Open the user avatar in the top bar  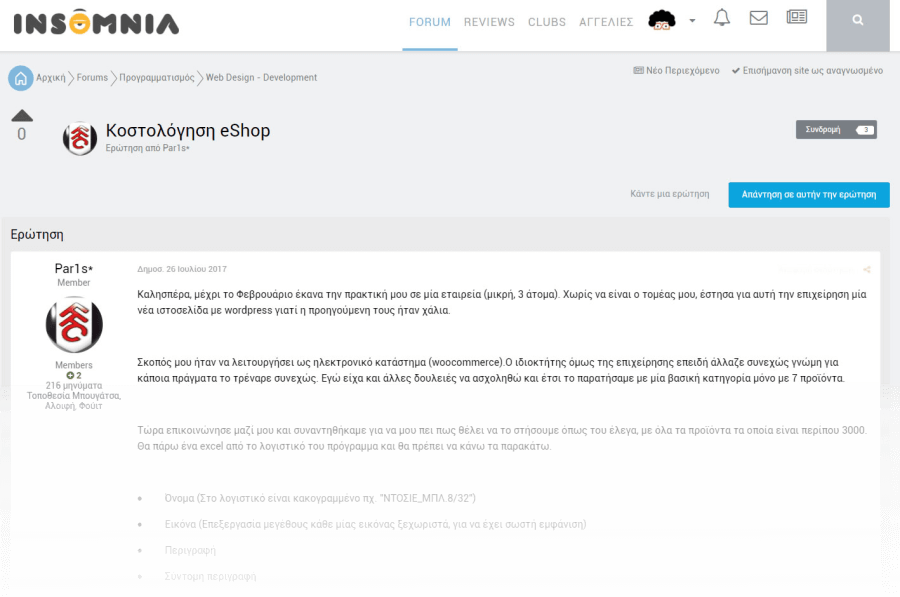point(663,20)
